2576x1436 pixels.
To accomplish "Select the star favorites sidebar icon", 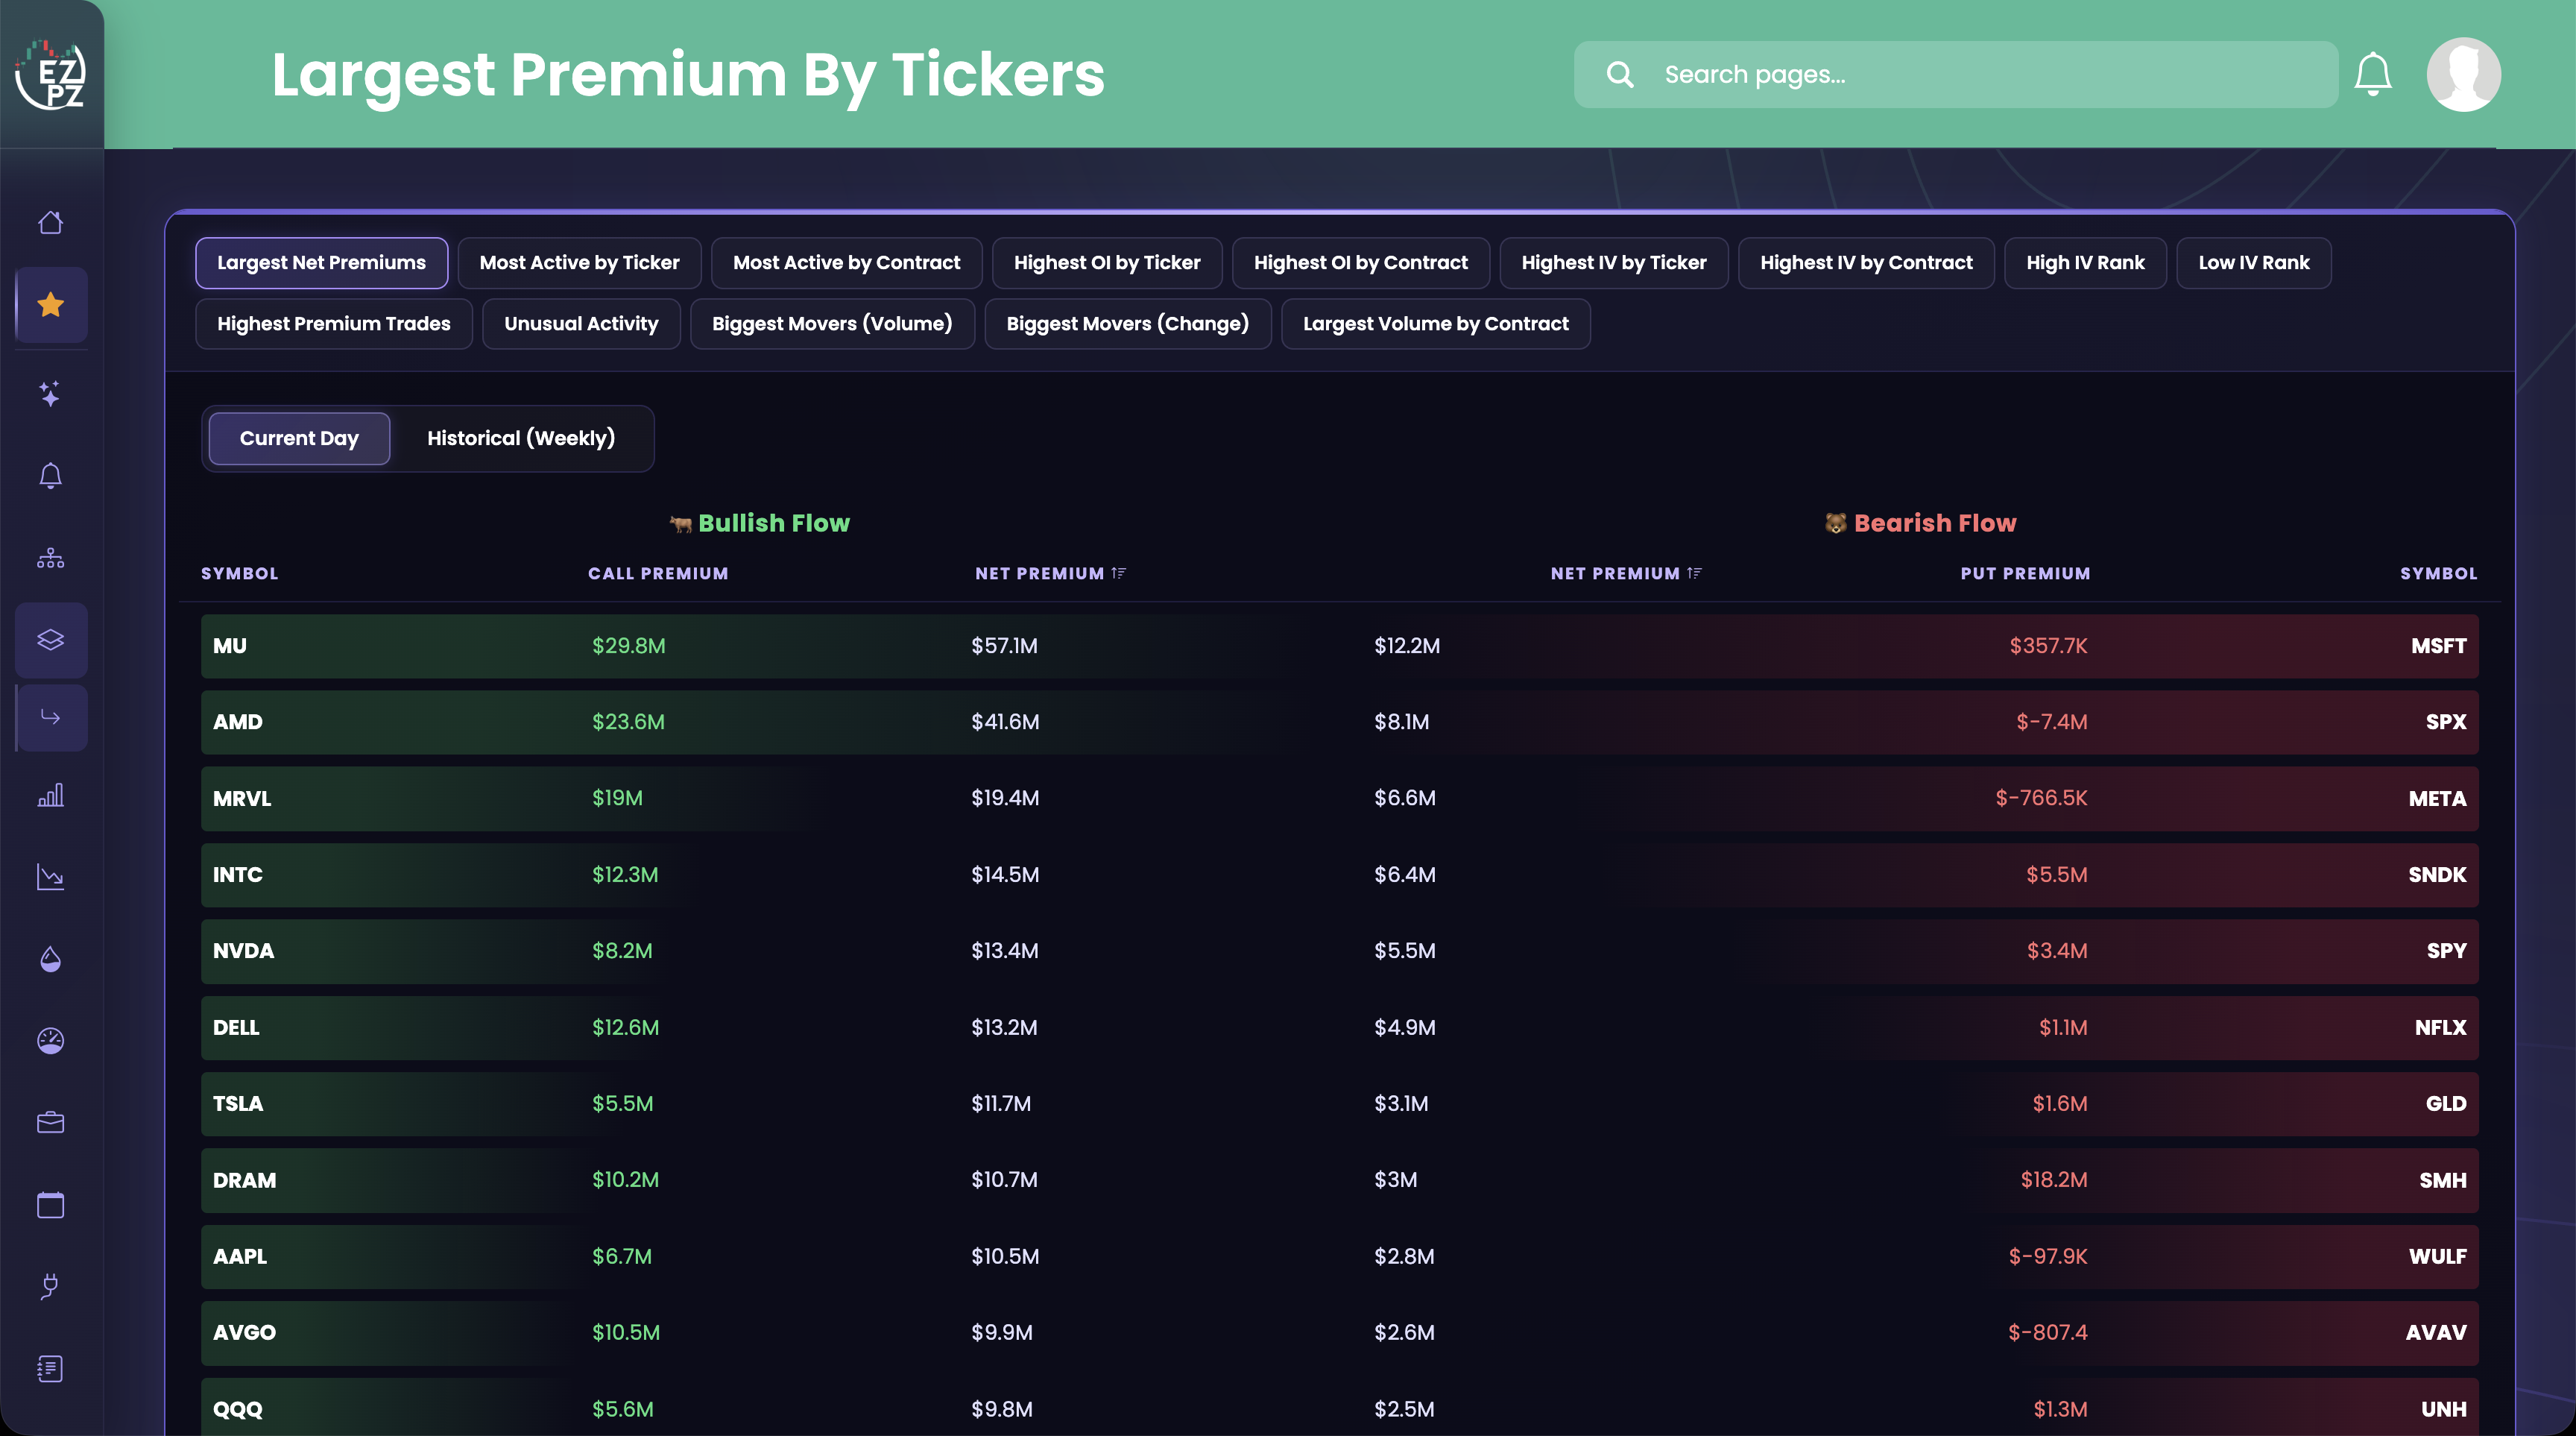I will [x=51, y=305].
